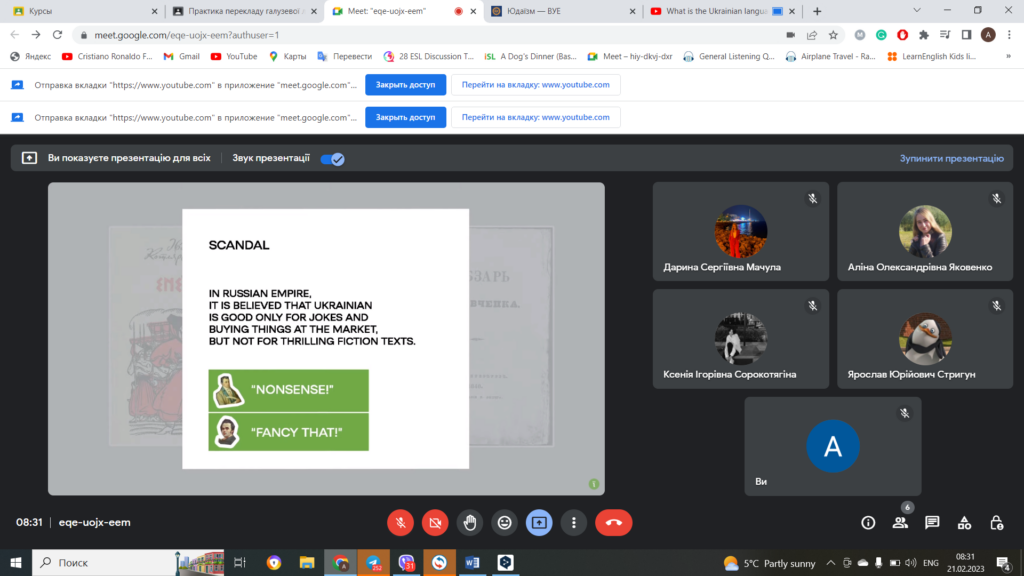1024x576 pixels.
Task: Click Зупинити презентацію to stop presenting
Action: pyautogui.click(x=950, y=158)
